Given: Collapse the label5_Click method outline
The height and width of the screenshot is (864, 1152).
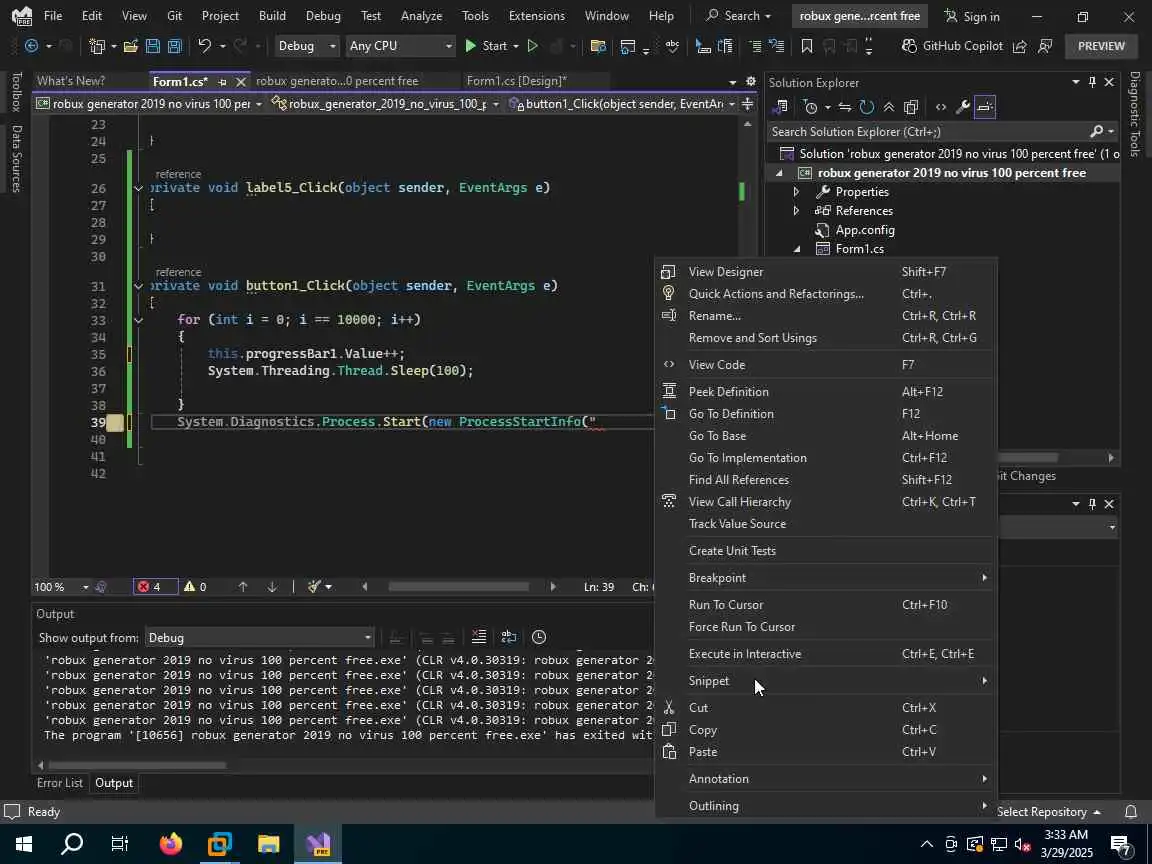Looking at the screenshot, I should 138,188.
